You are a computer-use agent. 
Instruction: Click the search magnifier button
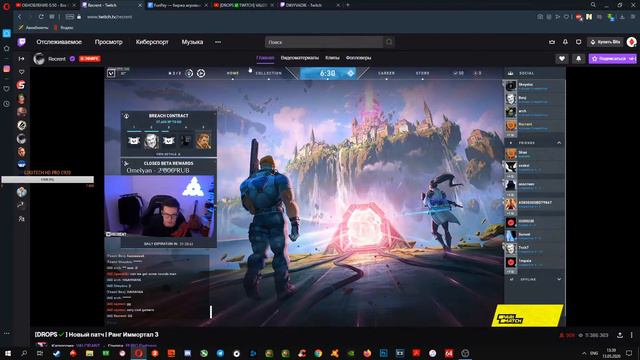coord(389,42)
